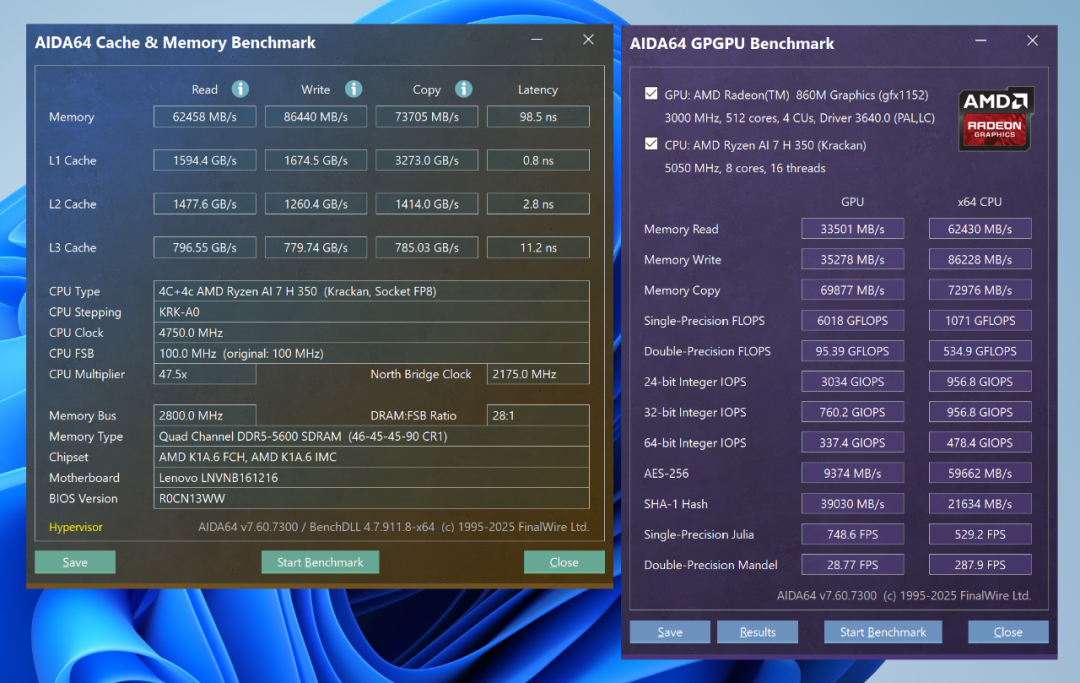Viewport: 1080px width, 683px height.
Task: Click Memory Copy value 73705 MB/s
Action: [x=426, y=117]
